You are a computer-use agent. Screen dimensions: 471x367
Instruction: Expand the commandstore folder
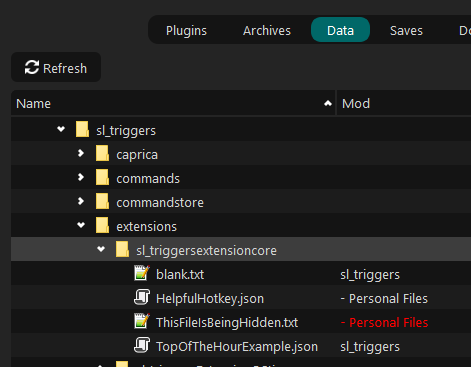click(81, 201)
